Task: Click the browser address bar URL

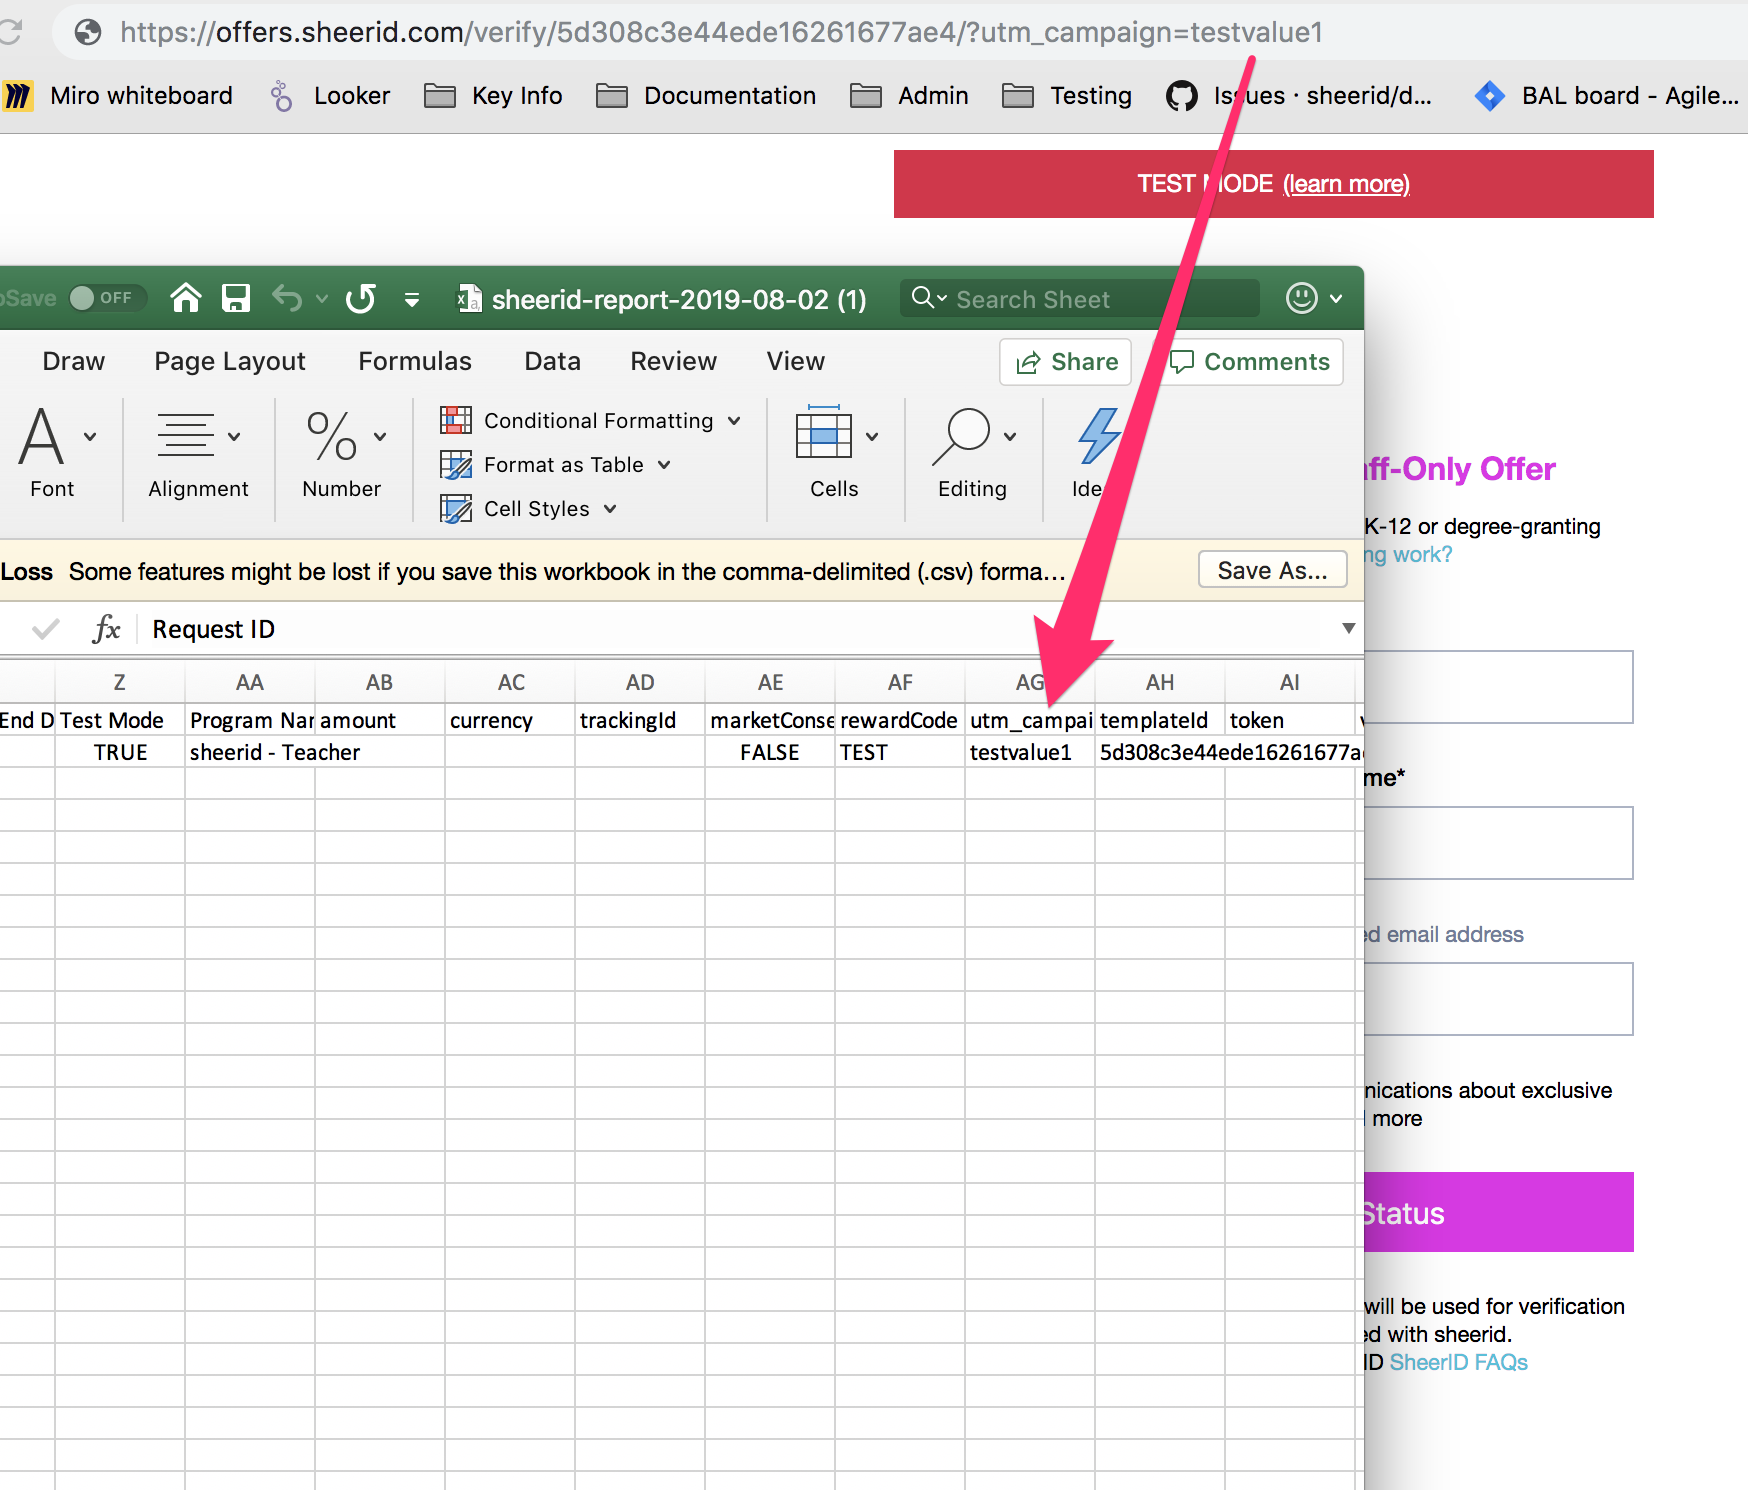Action: point(721,32)
